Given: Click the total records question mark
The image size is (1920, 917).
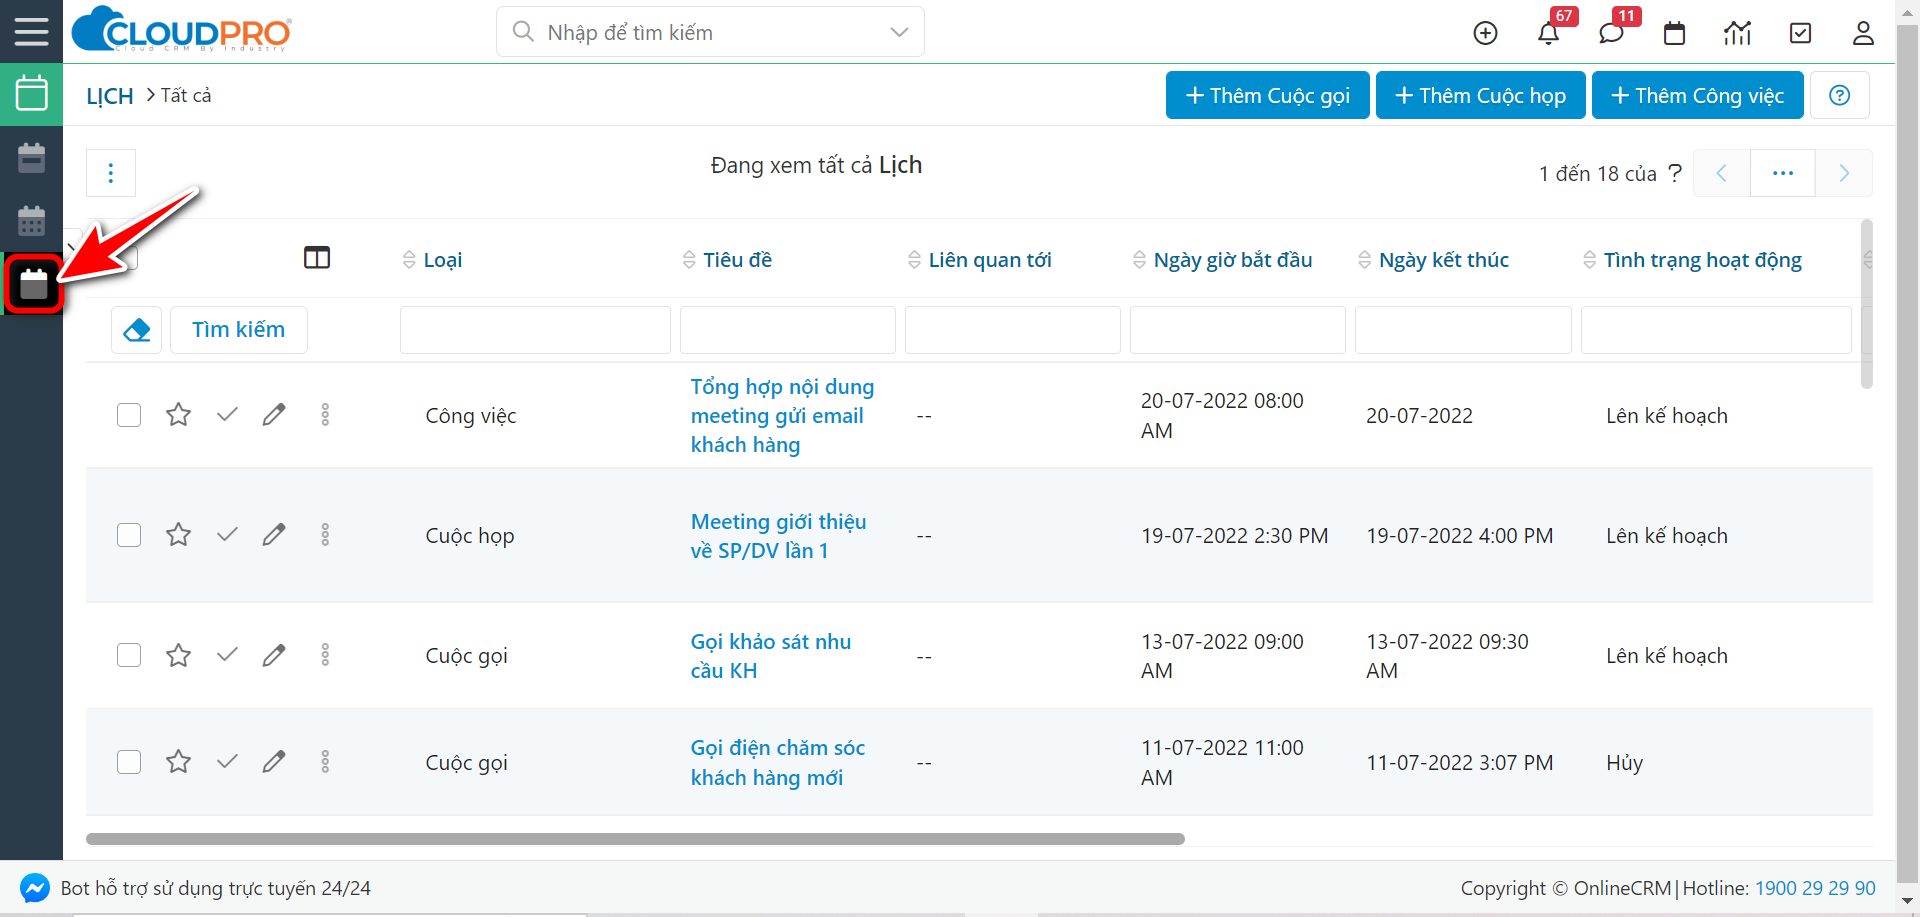Looking at the screenshot, I should click(x=1674, y=172).
